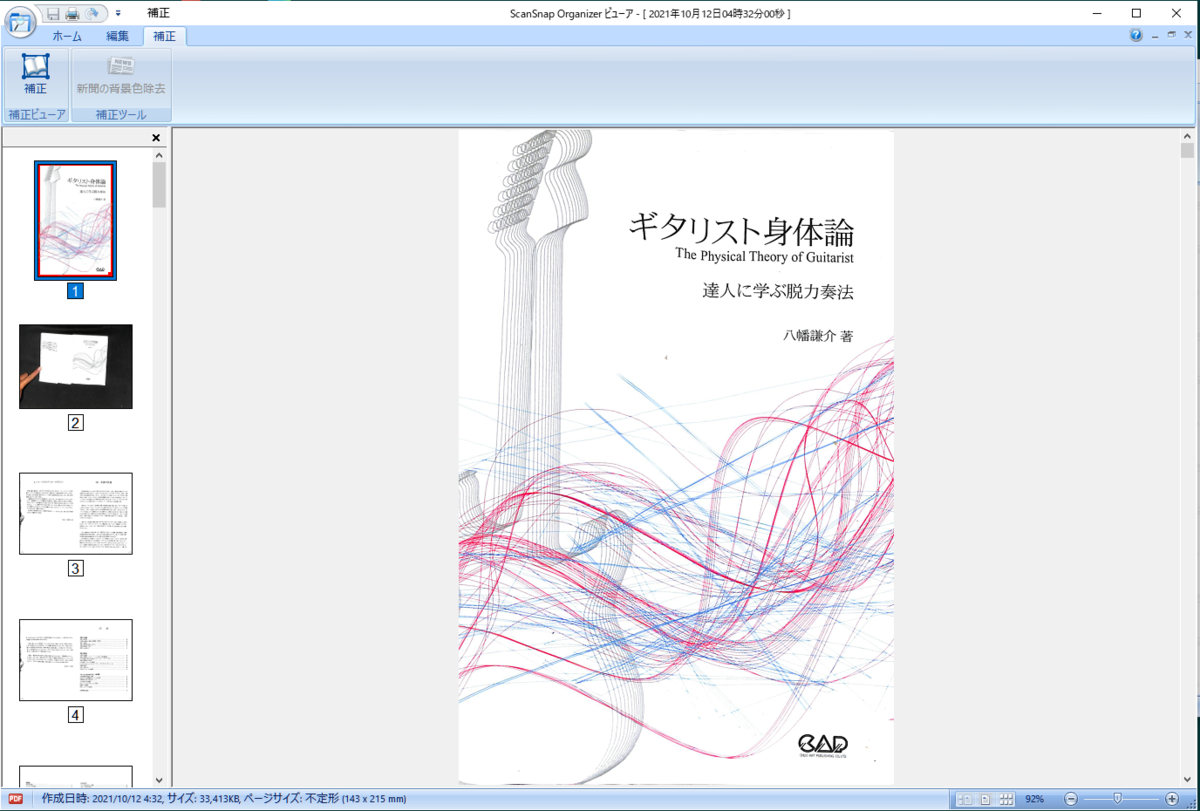Click main view scroll up arrow
The width and height of the screenshot is (1200, 811).
(x=1187, y=136)
